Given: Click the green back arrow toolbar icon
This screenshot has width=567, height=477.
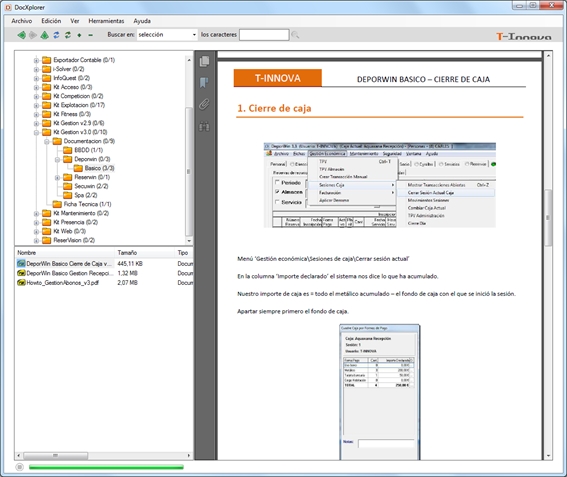Looking at the screenshot, I should click(x=21, y=35).
